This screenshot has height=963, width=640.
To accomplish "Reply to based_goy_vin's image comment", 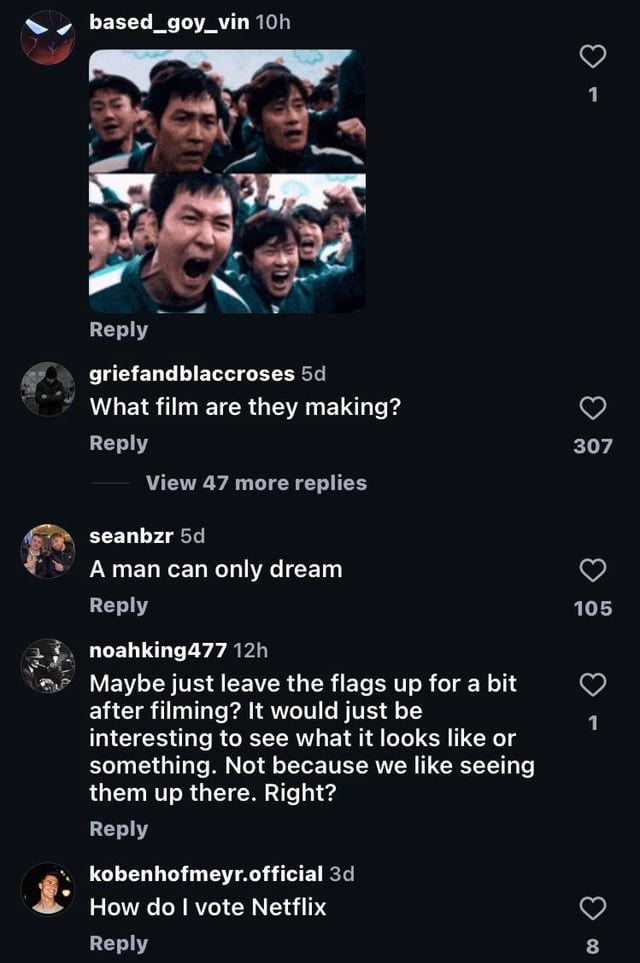I will [118, 329].
